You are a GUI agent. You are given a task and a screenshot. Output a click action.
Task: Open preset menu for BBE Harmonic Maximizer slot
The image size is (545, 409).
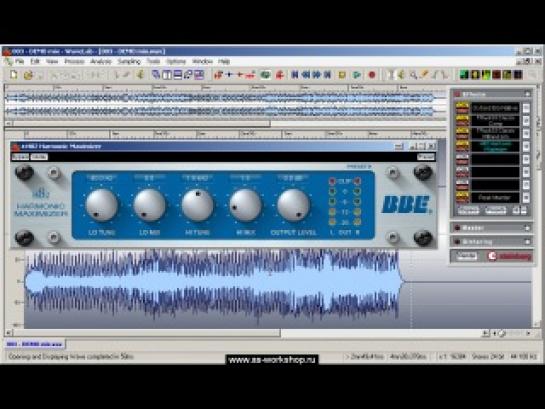click(526, 147)
